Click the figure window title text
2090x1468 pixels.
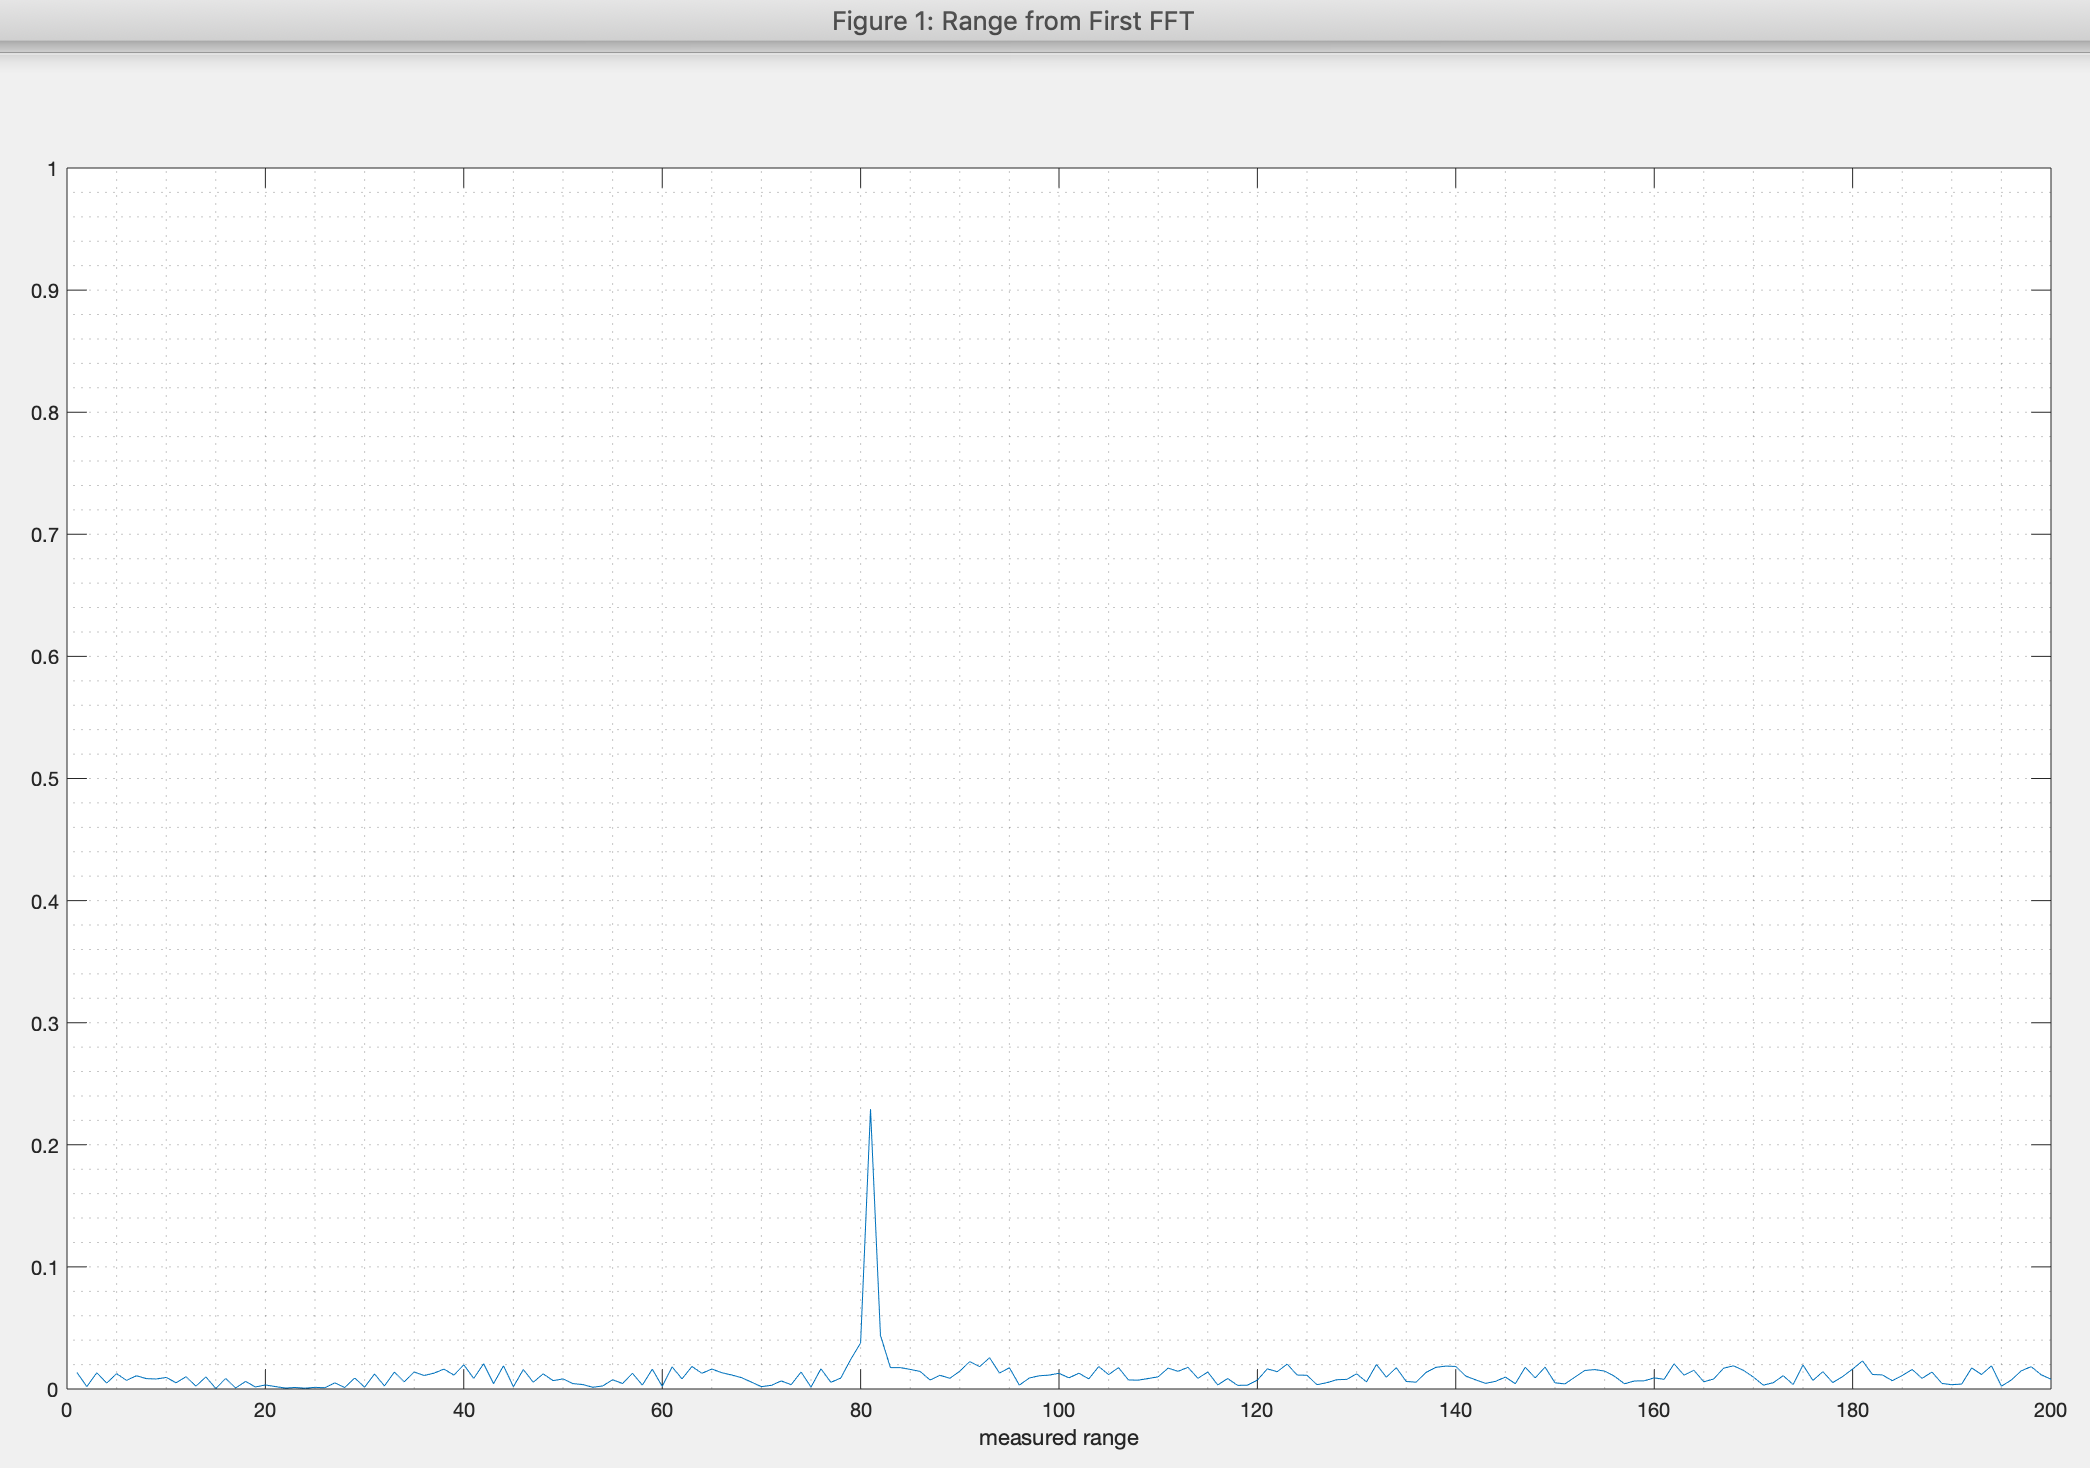1012,21
